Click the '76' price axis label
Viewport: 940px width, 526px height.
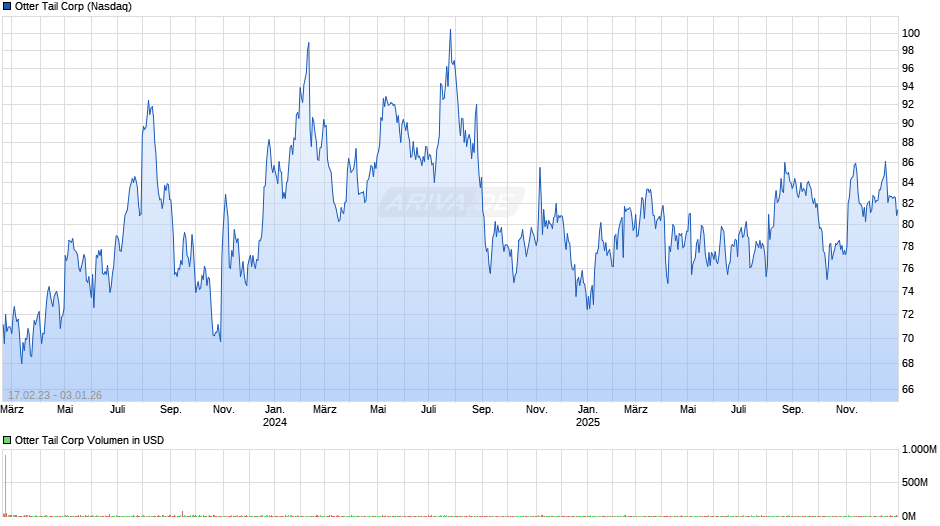point(908,269)
